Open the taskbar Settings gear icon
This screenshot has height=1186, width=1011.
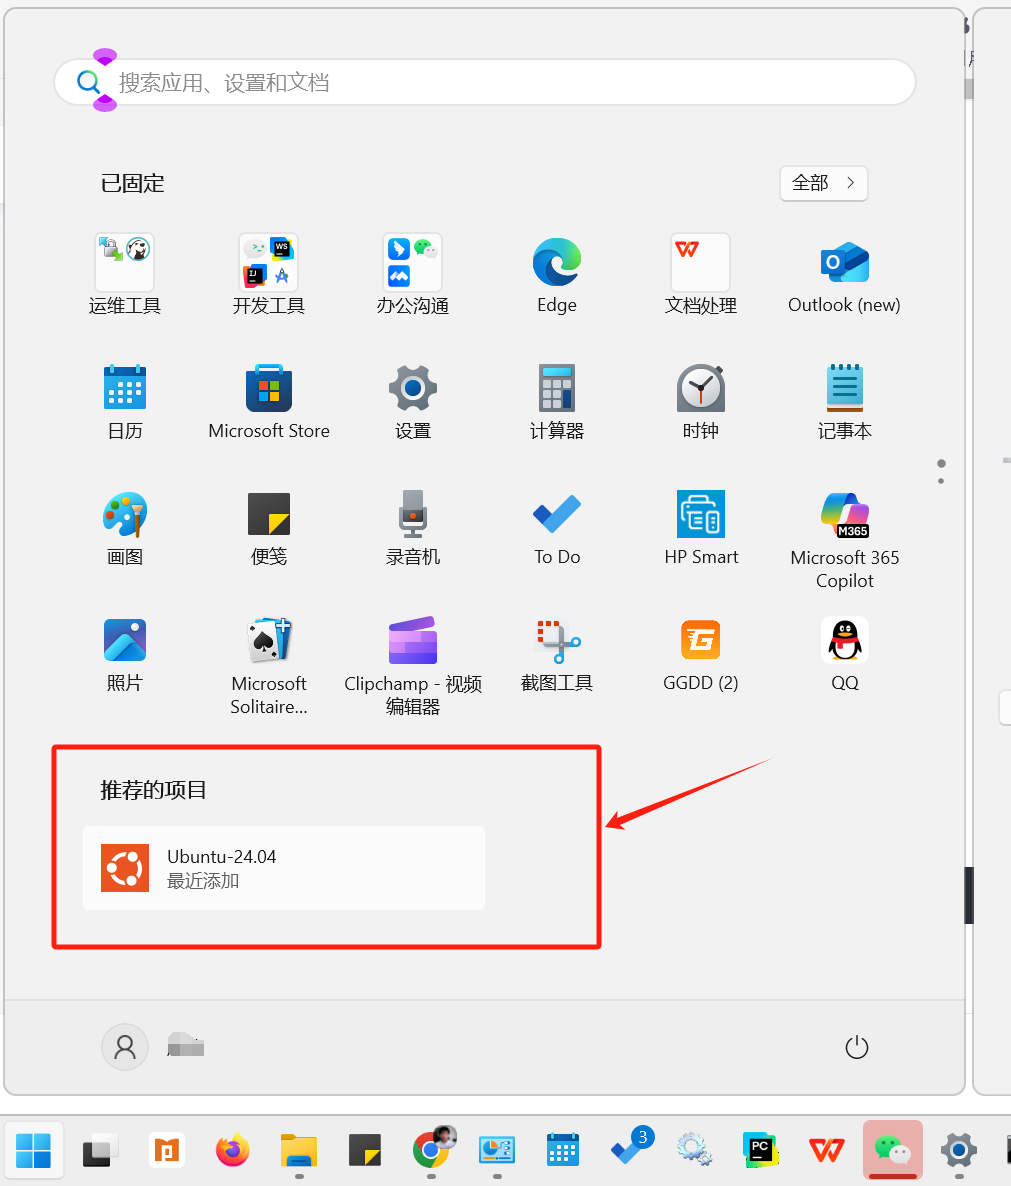[x=959, y=1150]
